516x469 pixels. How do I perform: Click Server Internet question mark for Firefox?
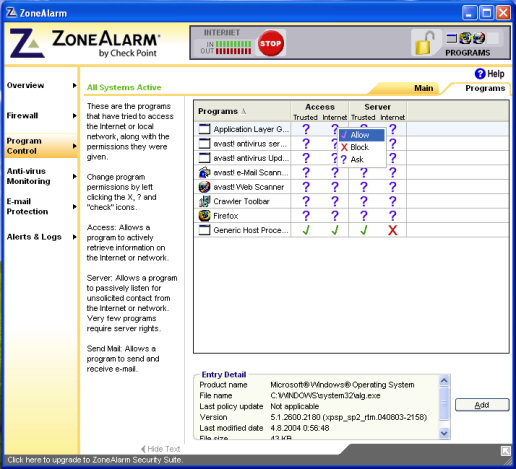393,216
